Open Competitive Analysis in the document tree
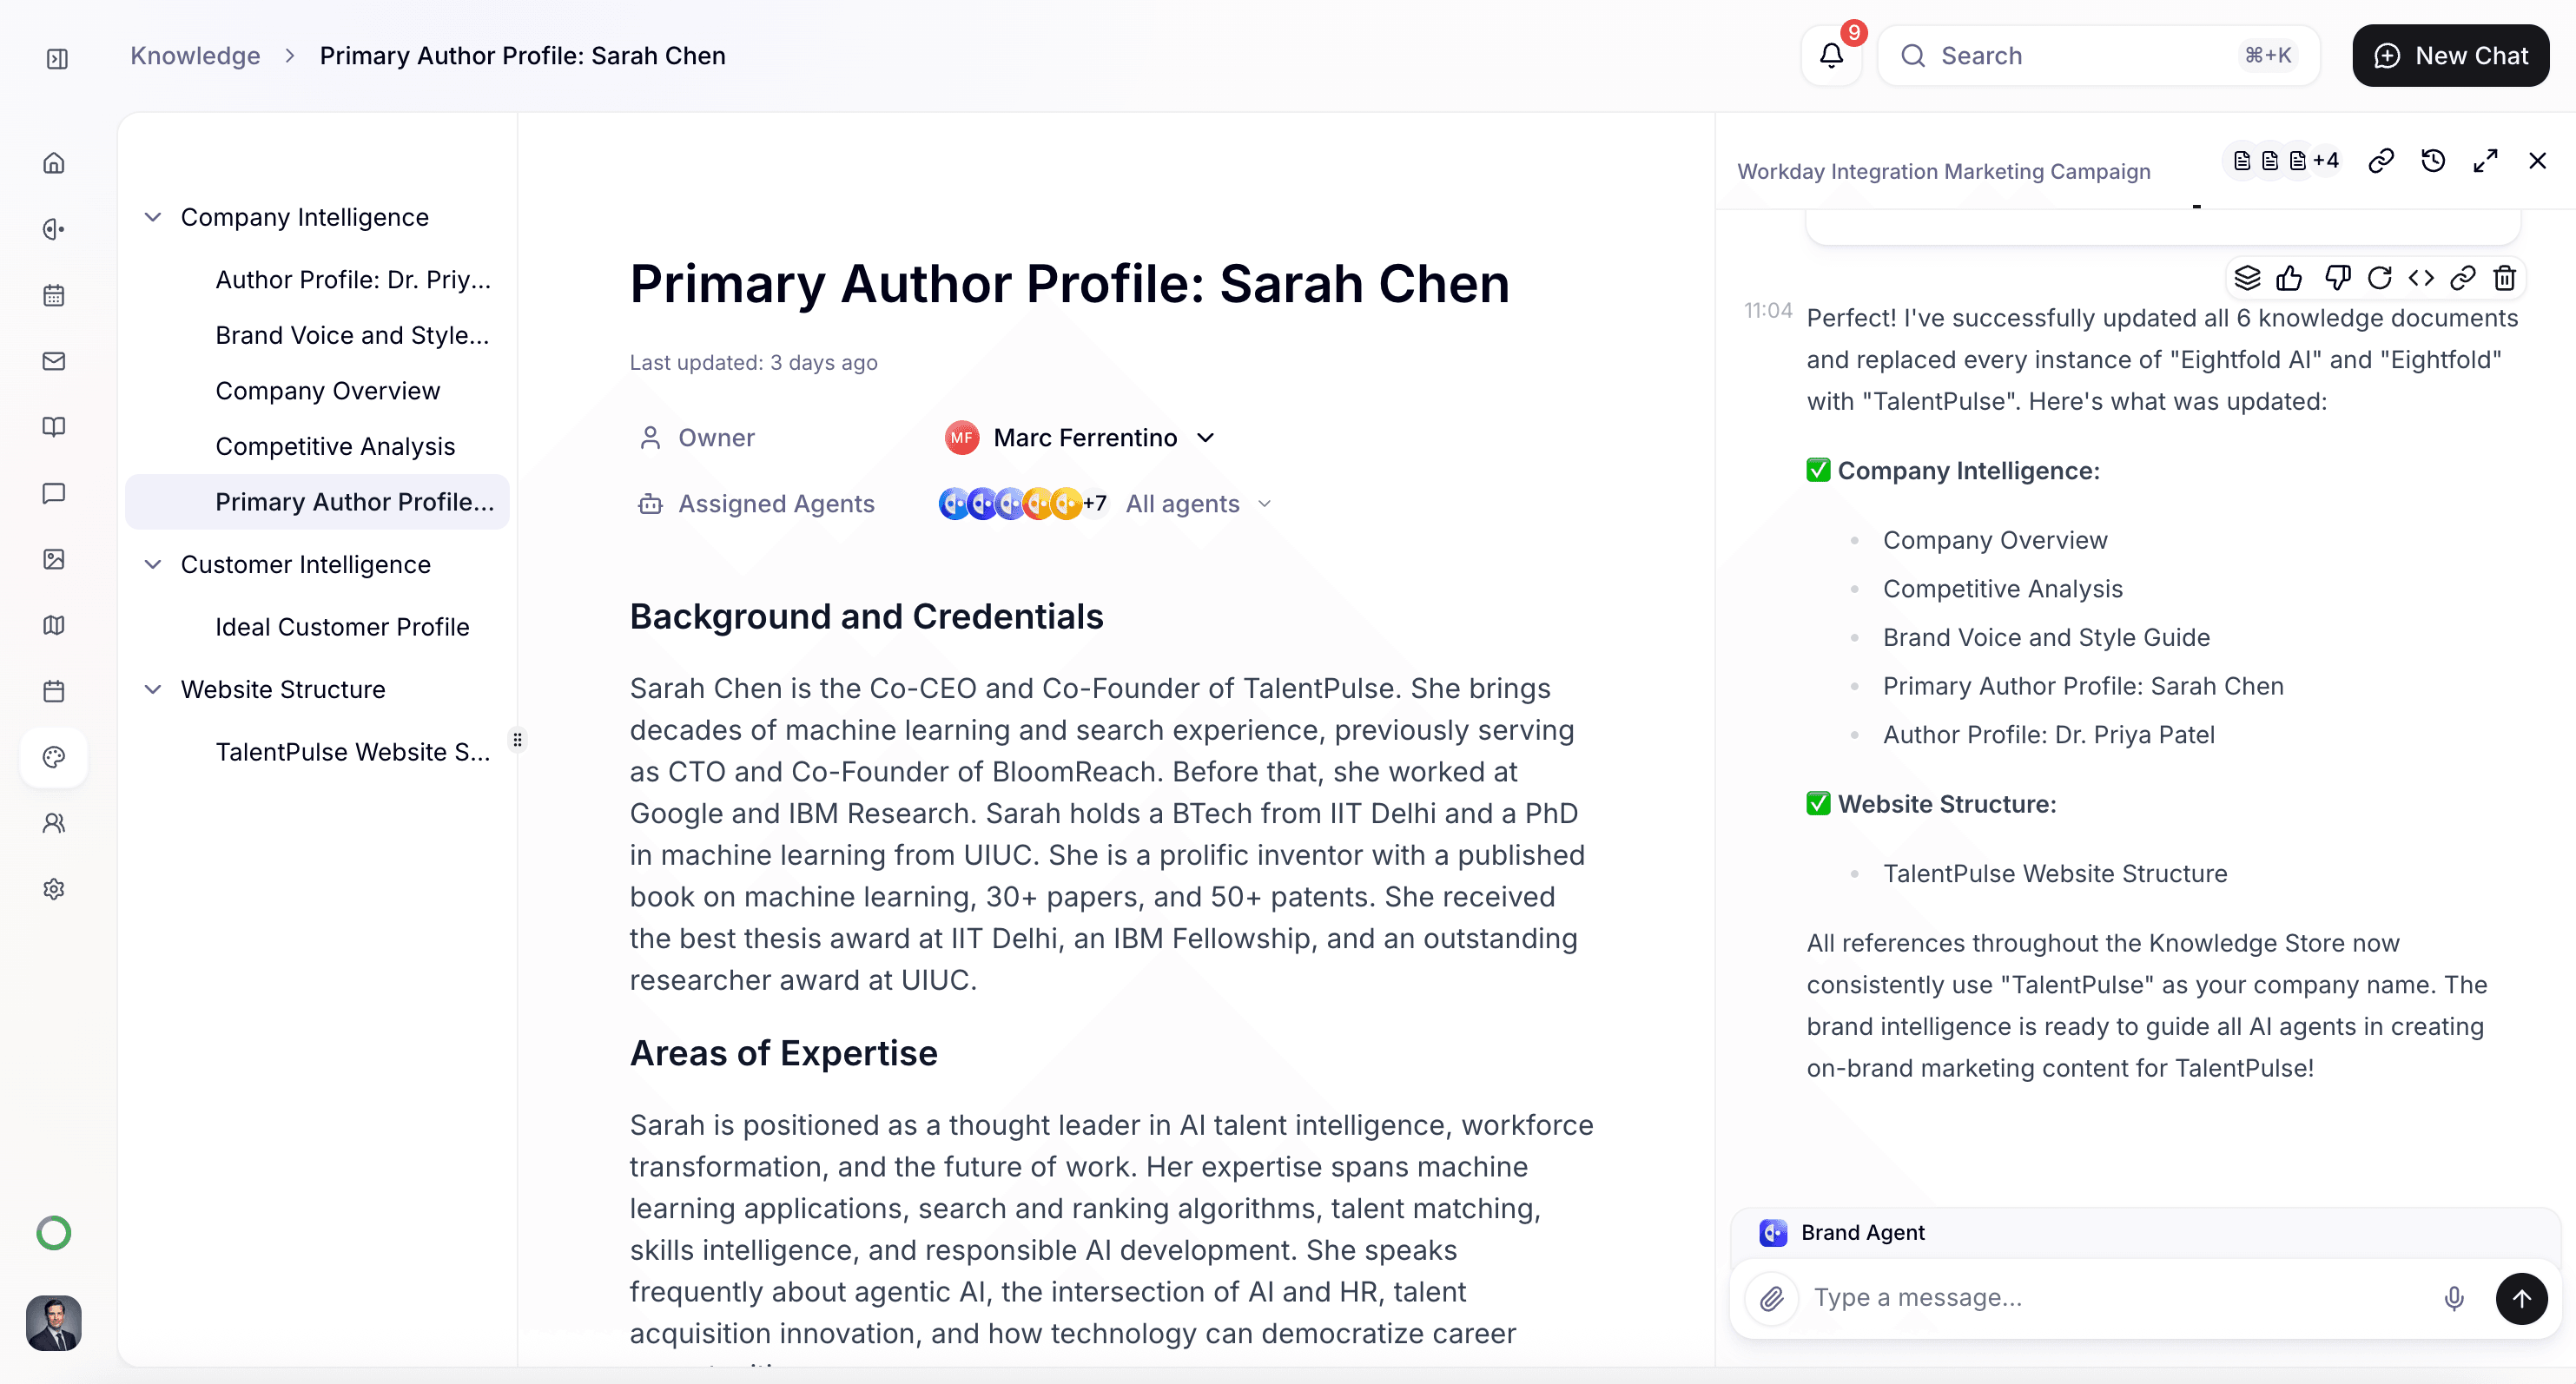The width and height of the screenshot is (2576, 1384). [335, 446]
